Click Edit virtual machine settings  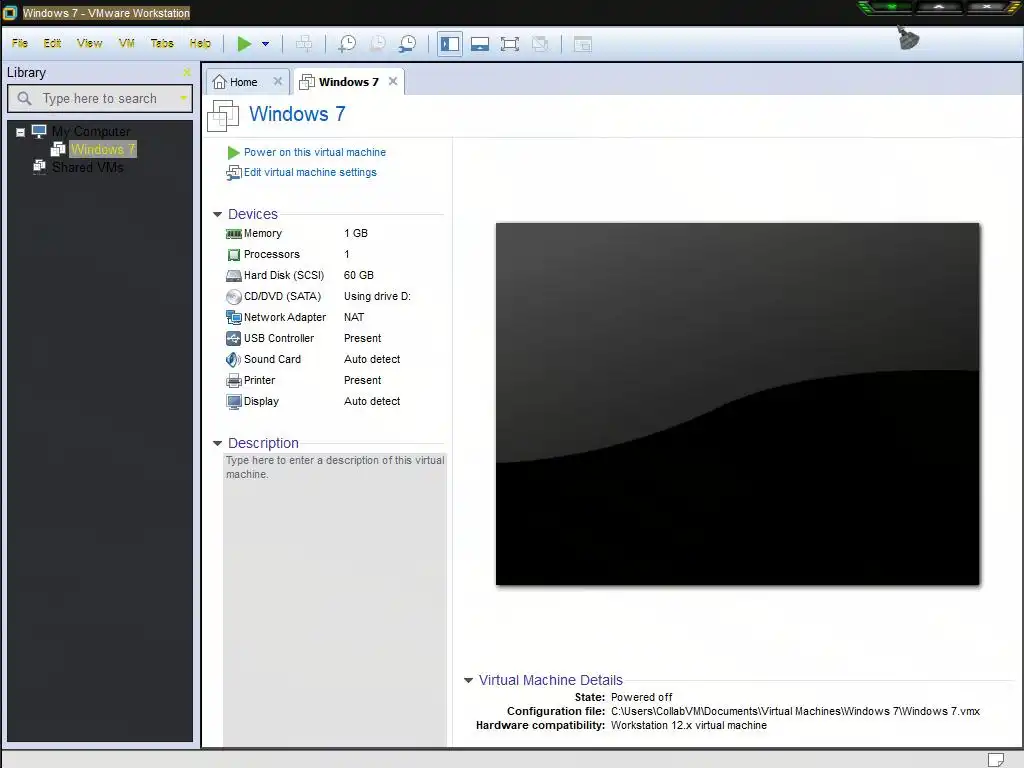pyautogui.click(x=310, y=172)
